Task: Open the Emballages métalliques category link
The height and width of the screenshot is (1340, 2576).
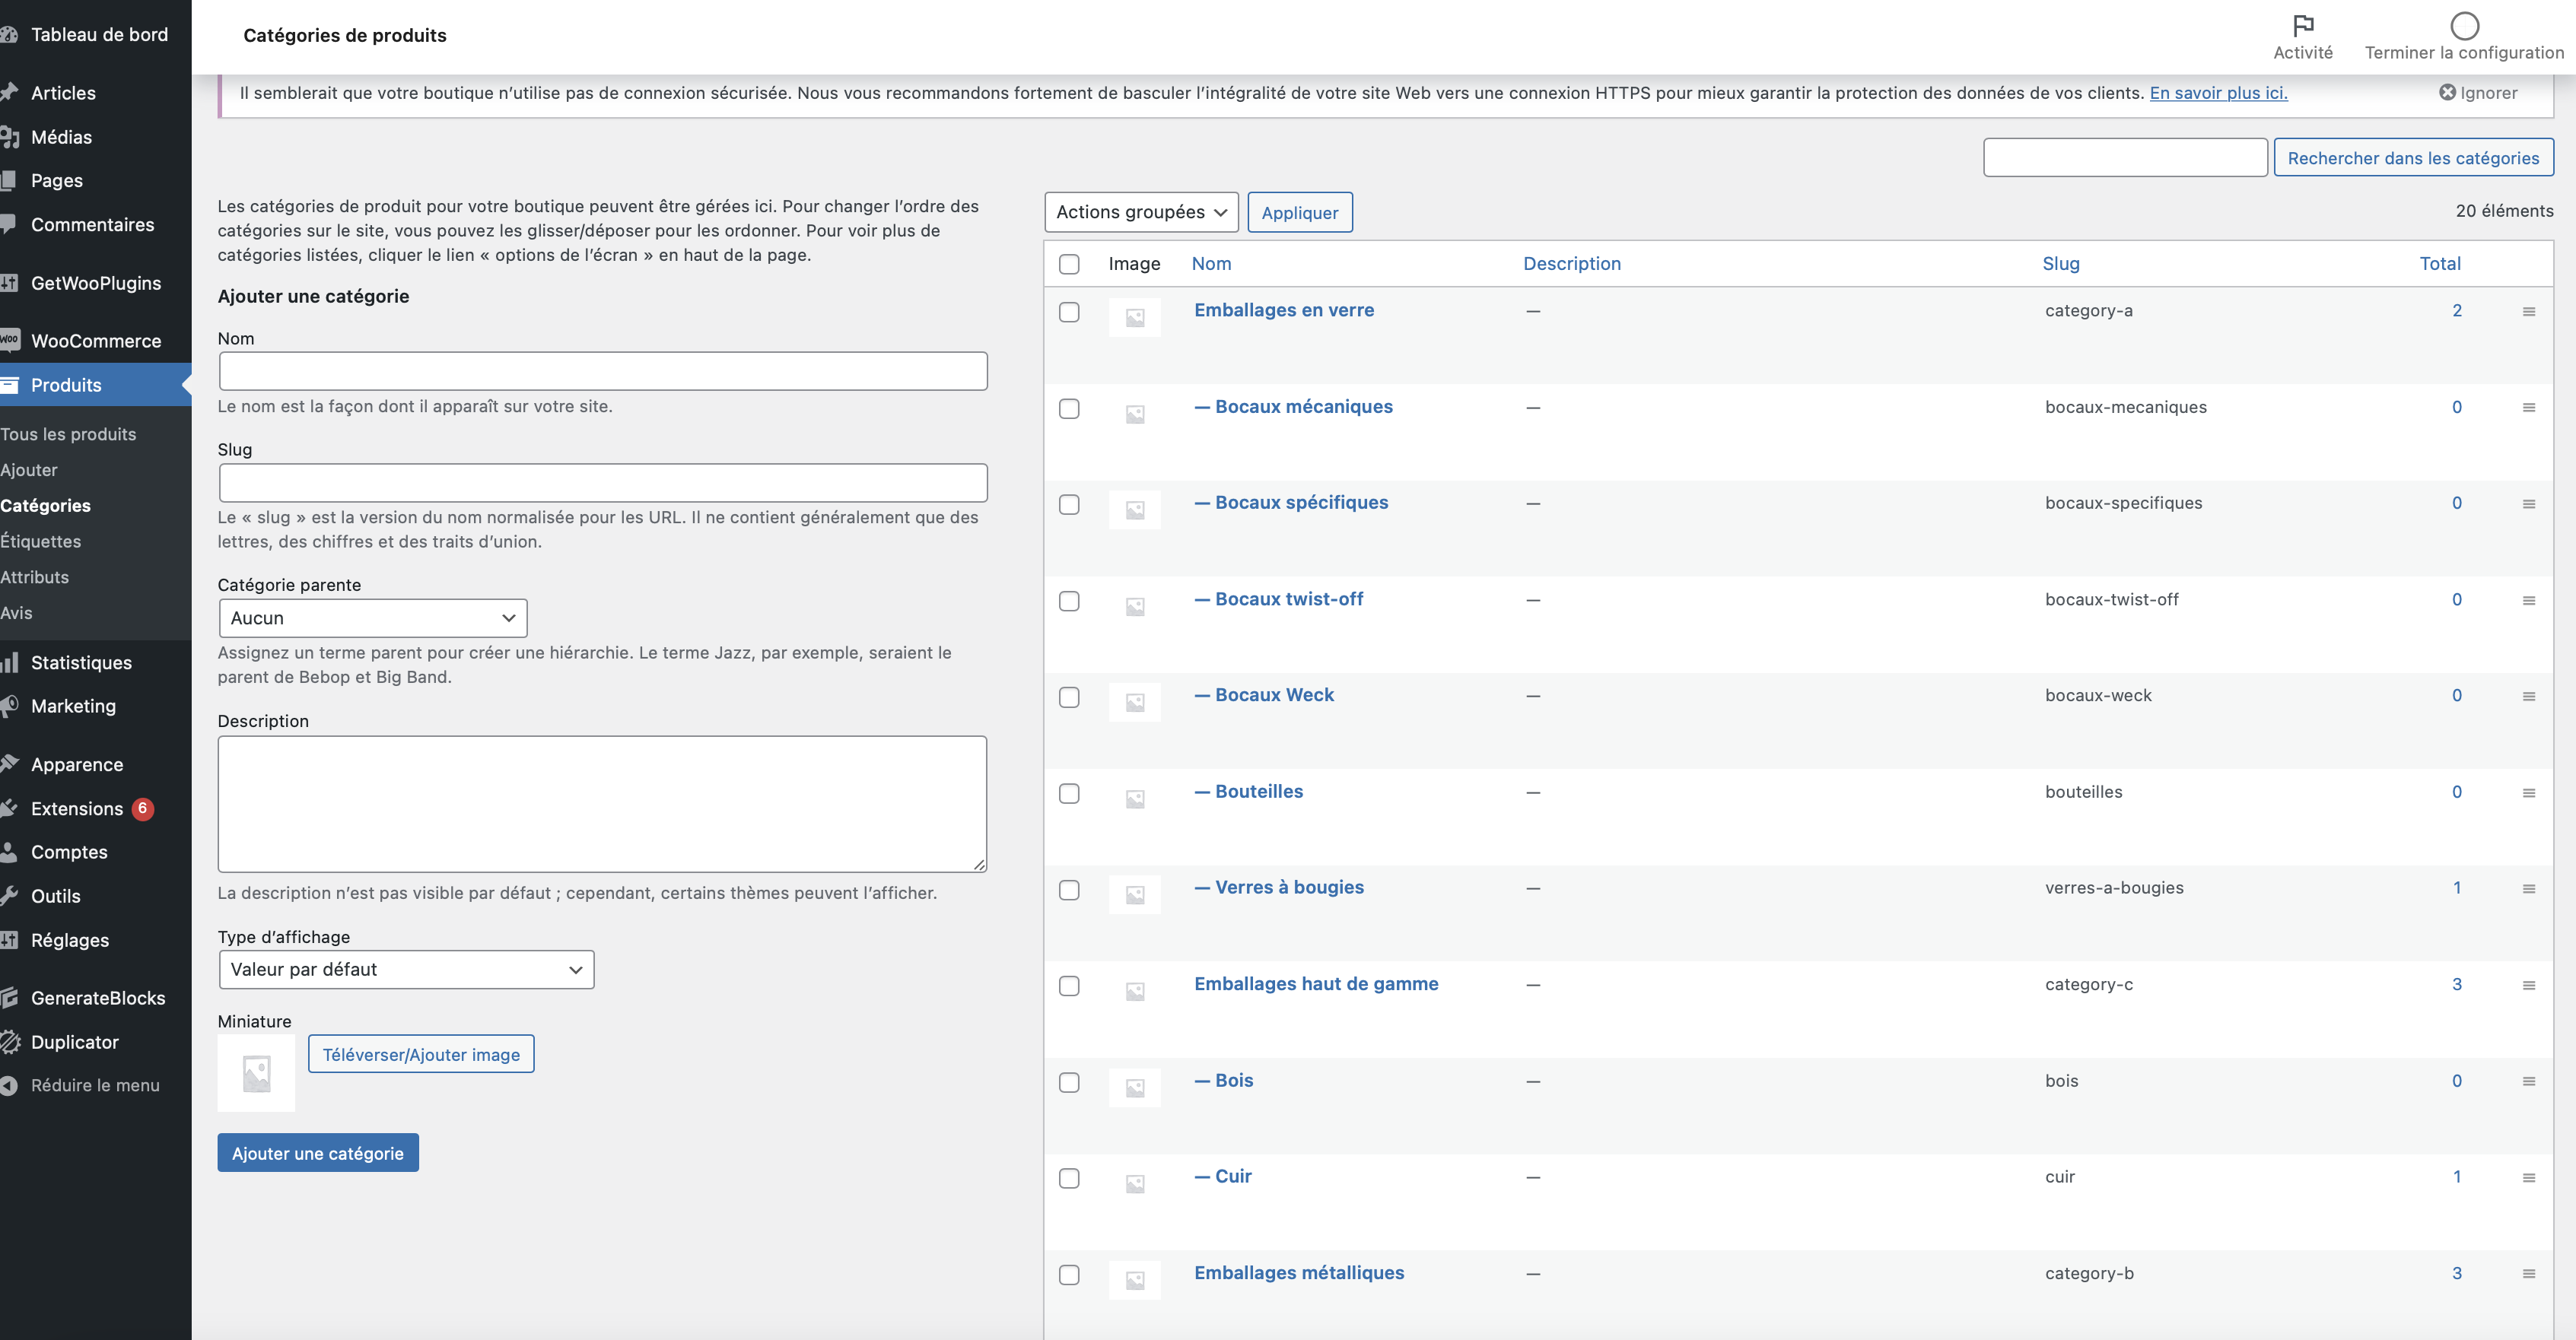Action: point(1299,1273)
